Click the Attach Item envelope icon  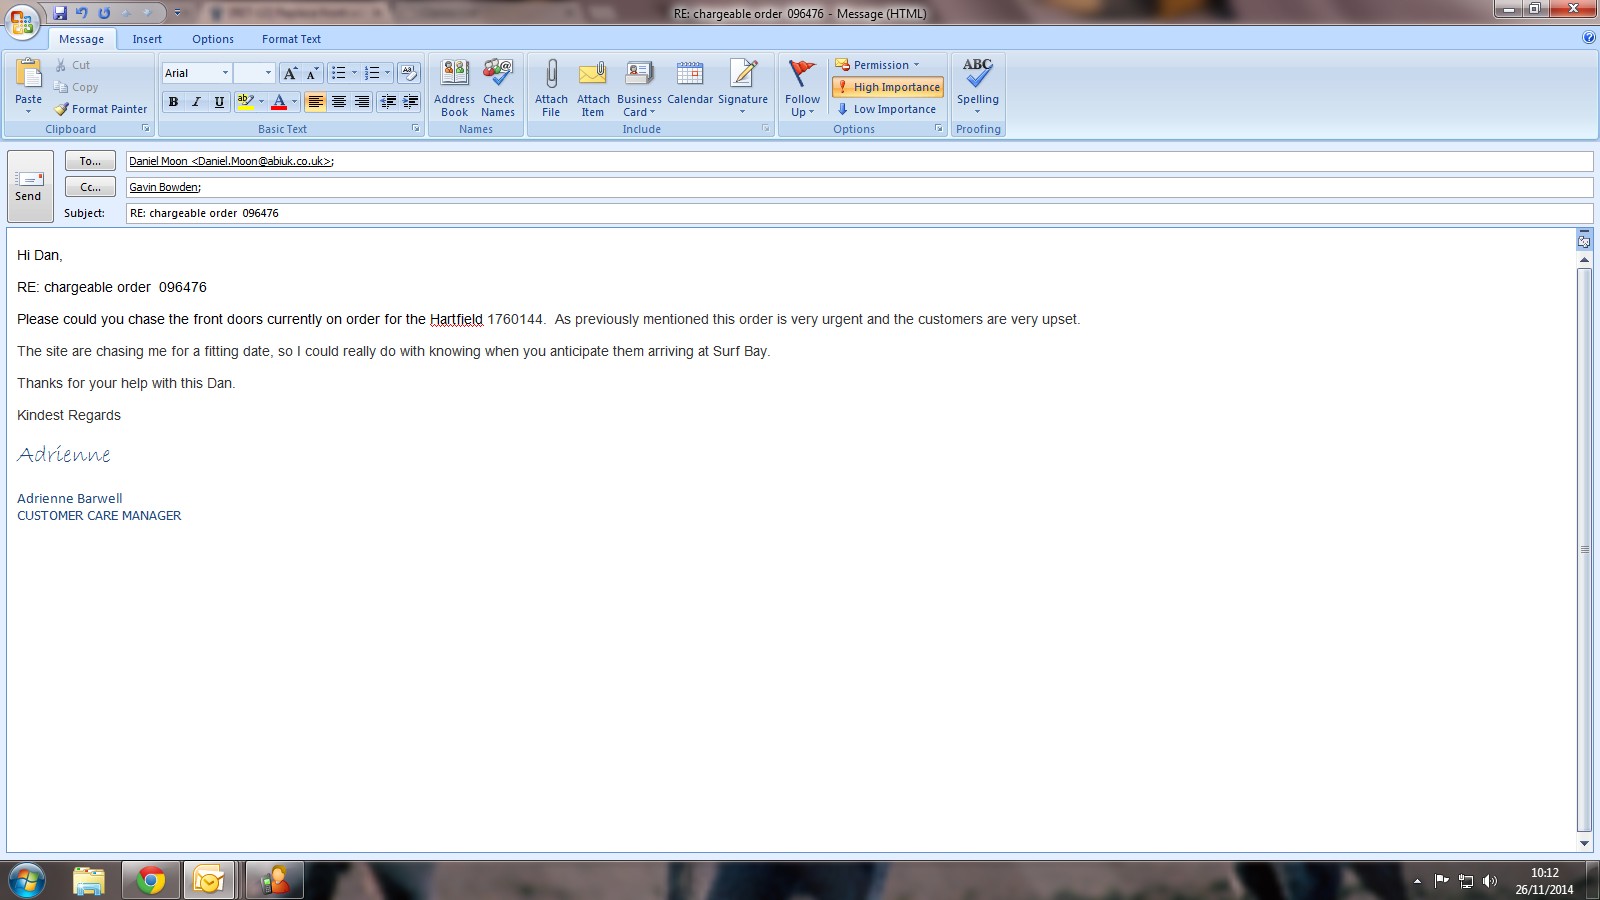point(593,75)
